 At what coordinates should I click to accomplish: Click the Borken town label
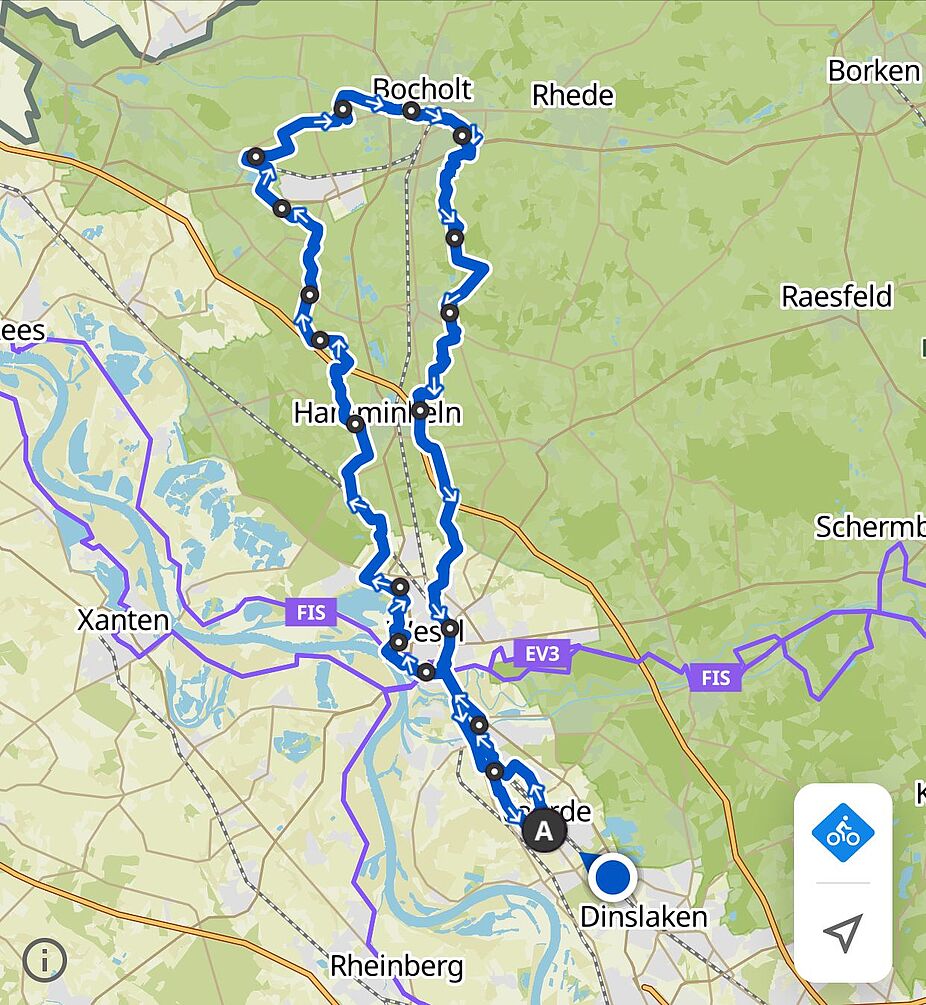tap(874, 71)
